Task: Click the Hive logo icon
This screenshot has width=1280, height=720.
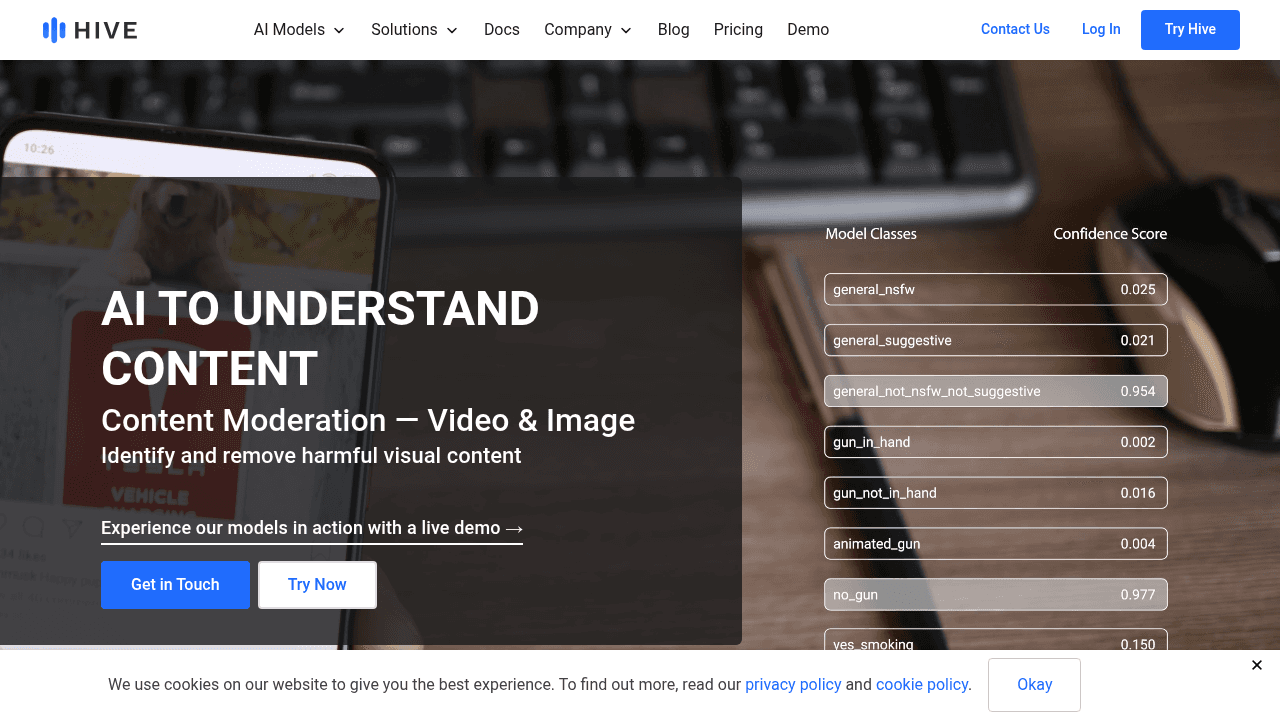Action: [54, 30]
